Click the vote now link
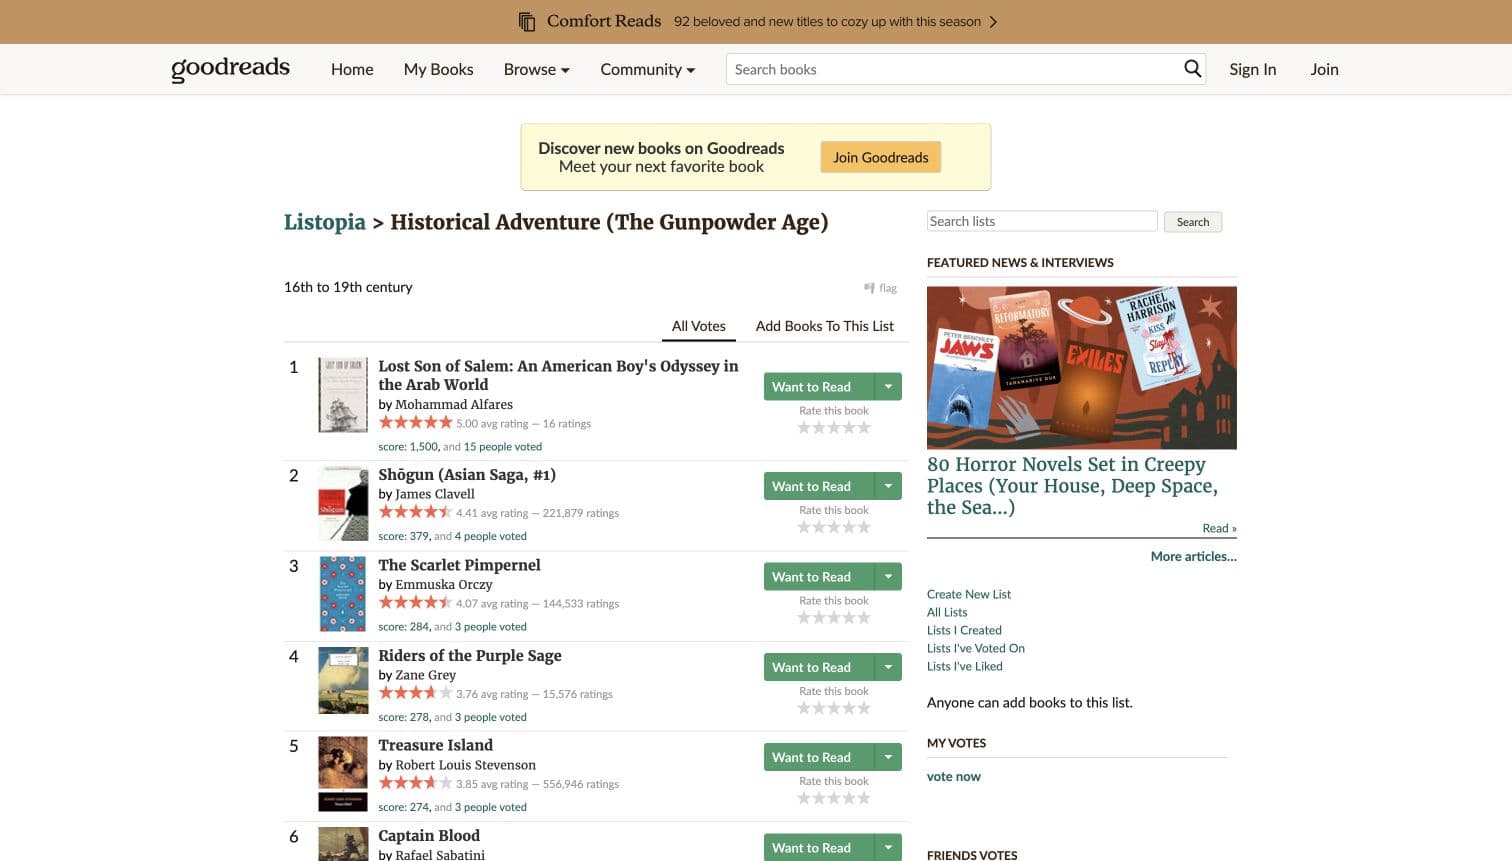This screenshot has width=1512, height=861. coord(954,776)
